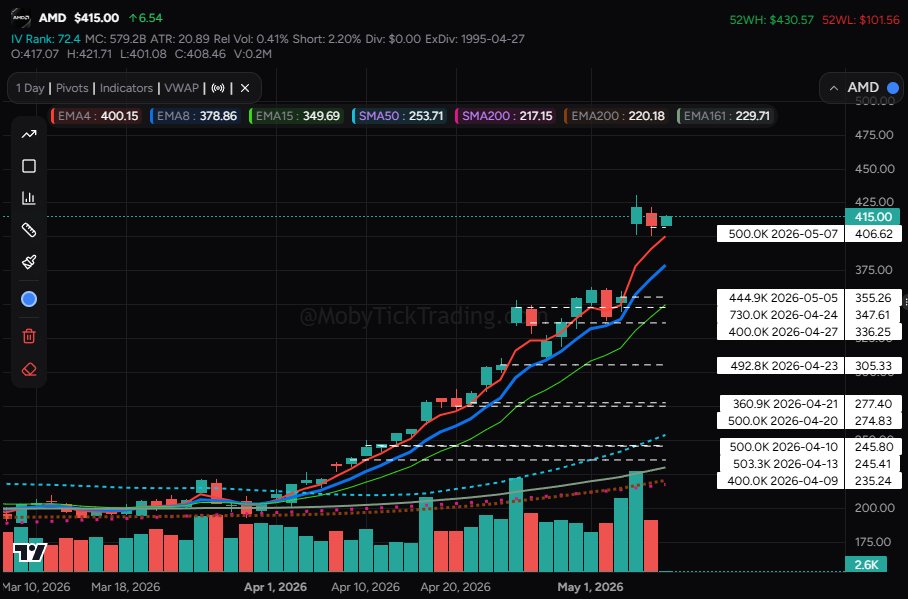Click the 305.33 price label
908x599 pixels.
coord(873,366)
